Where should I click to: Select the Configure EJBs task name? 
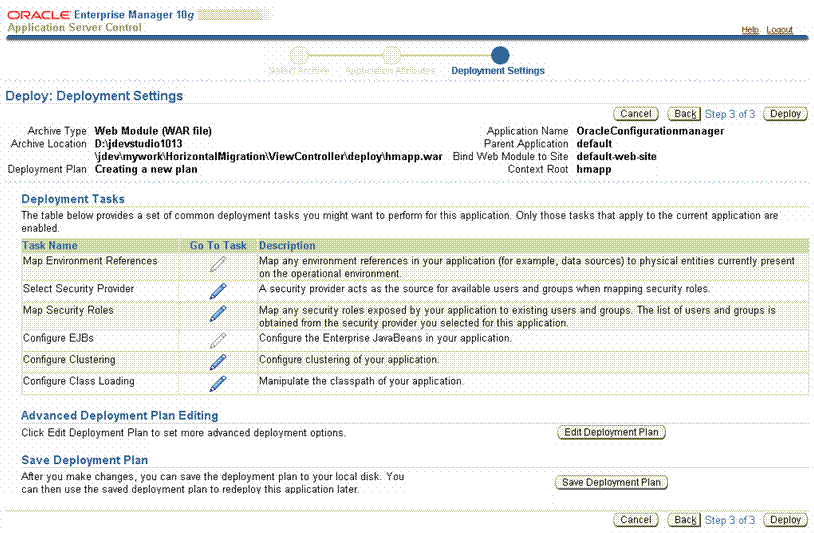tap(58, 338)
